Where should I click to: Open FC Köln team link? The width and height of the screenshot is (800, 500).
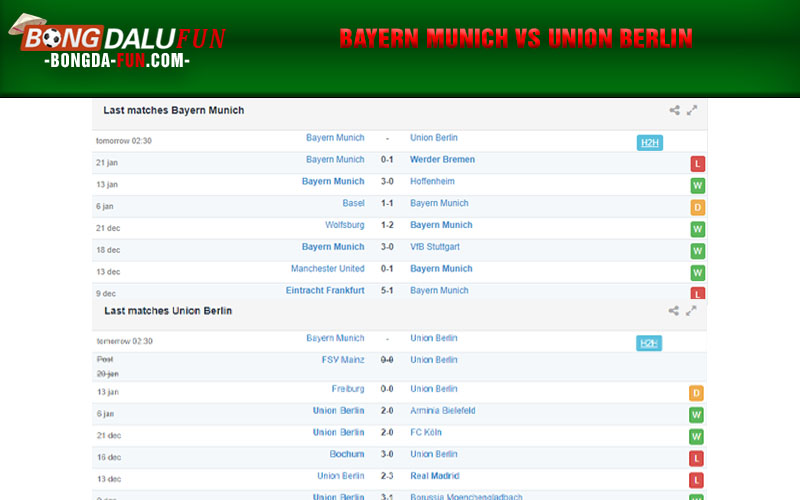pyautogui.click(x=426, y=432)
